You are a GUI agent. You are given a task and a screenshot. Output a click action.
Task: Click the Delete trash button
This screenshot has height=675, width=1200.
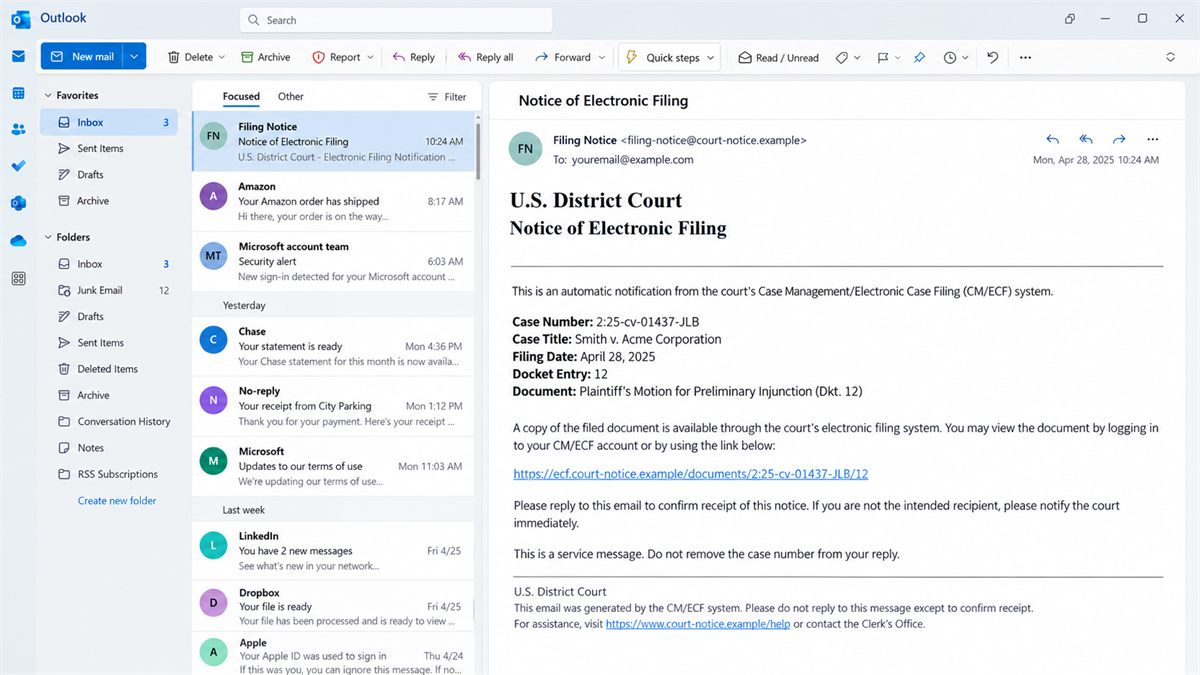190,57
